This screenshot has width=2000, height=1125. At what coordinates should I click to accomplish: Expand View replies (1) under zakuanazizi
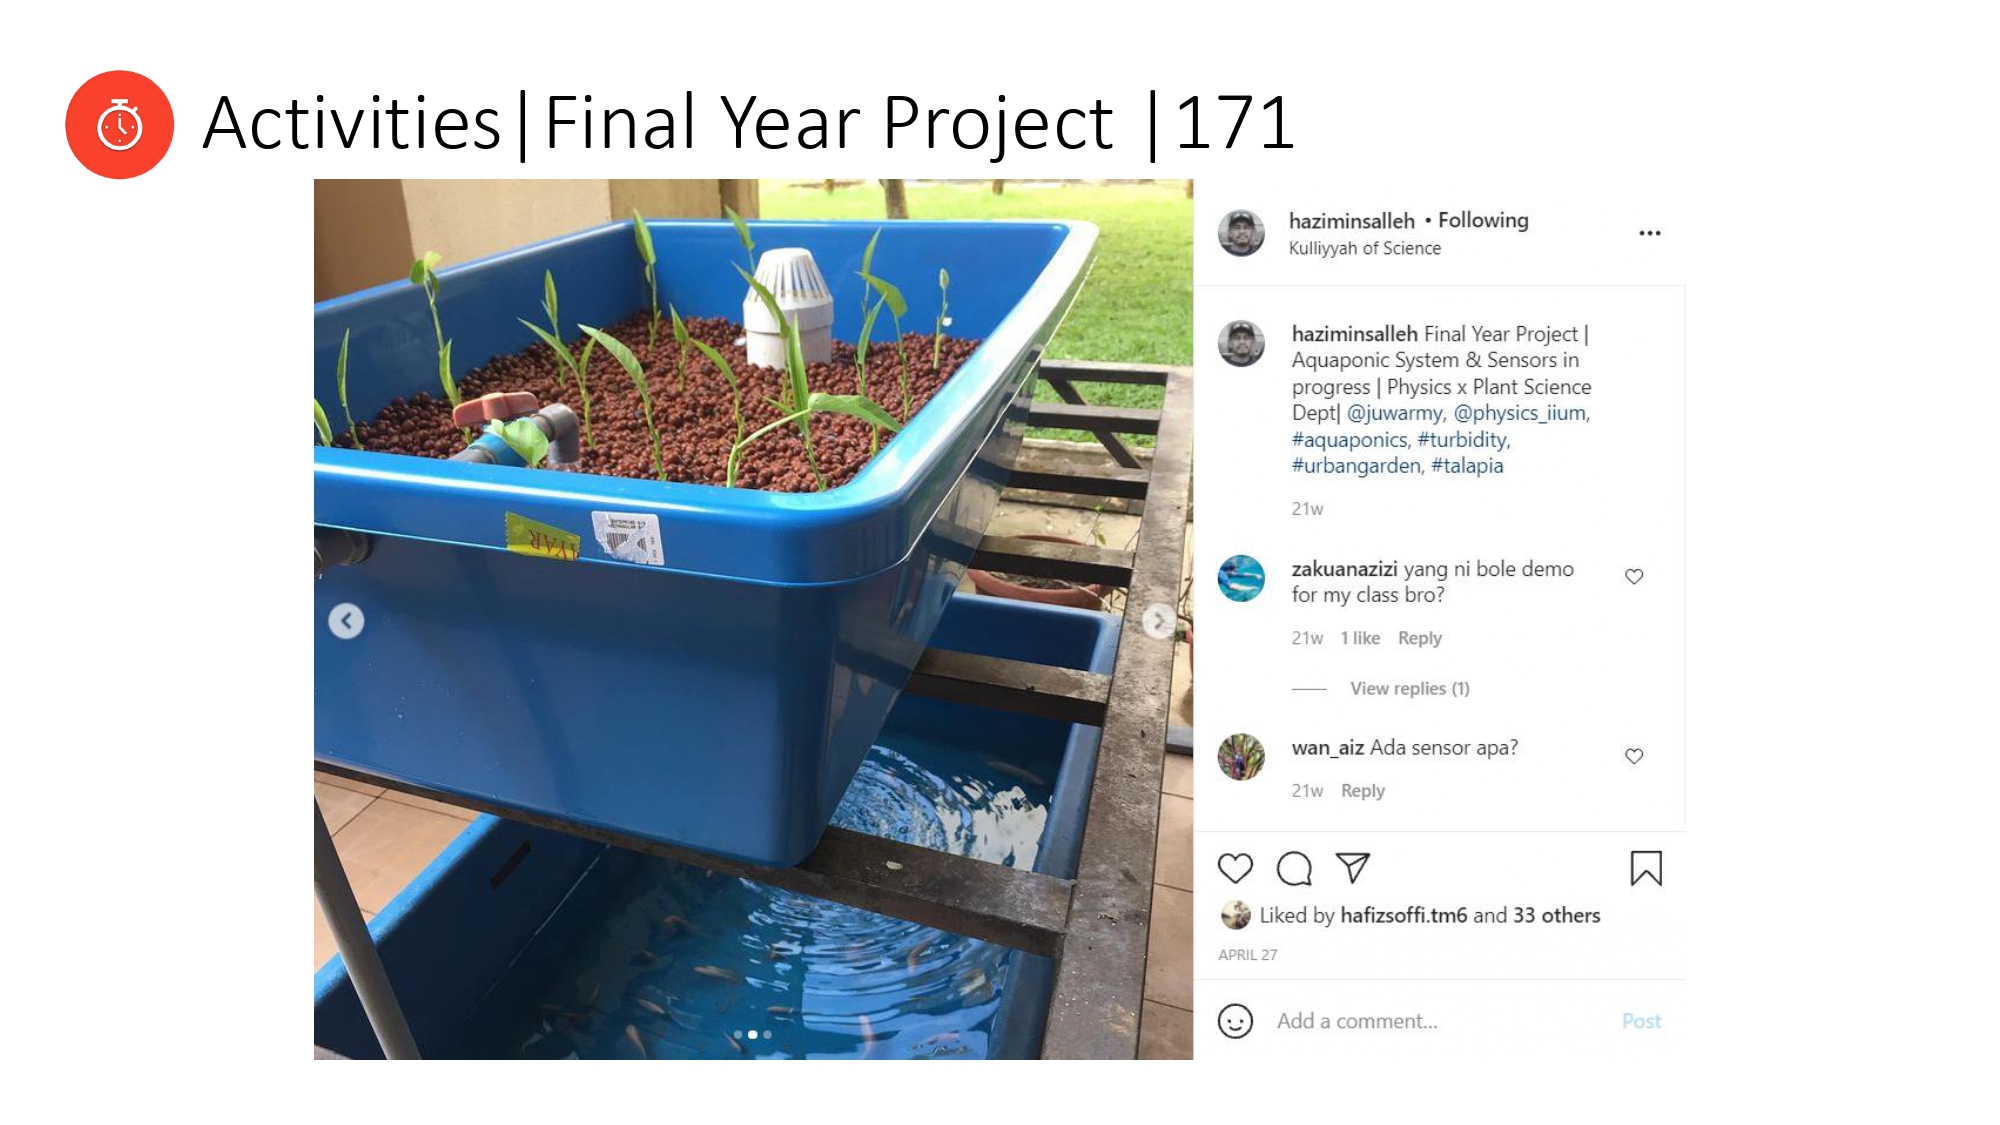pyautogui.click(x=1409, y=688)
